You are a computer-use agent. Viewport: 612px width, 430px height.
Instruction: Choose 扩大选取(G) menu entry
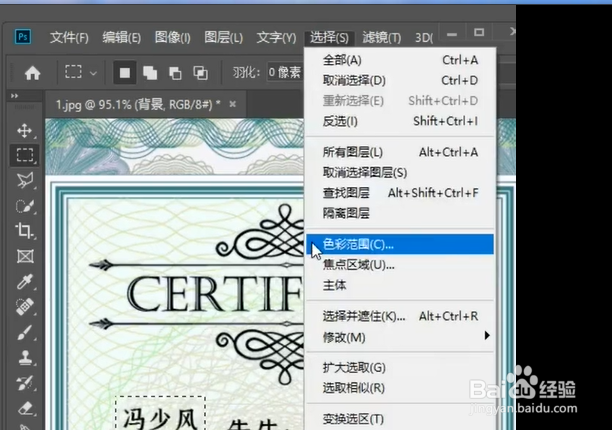[400, 368]
